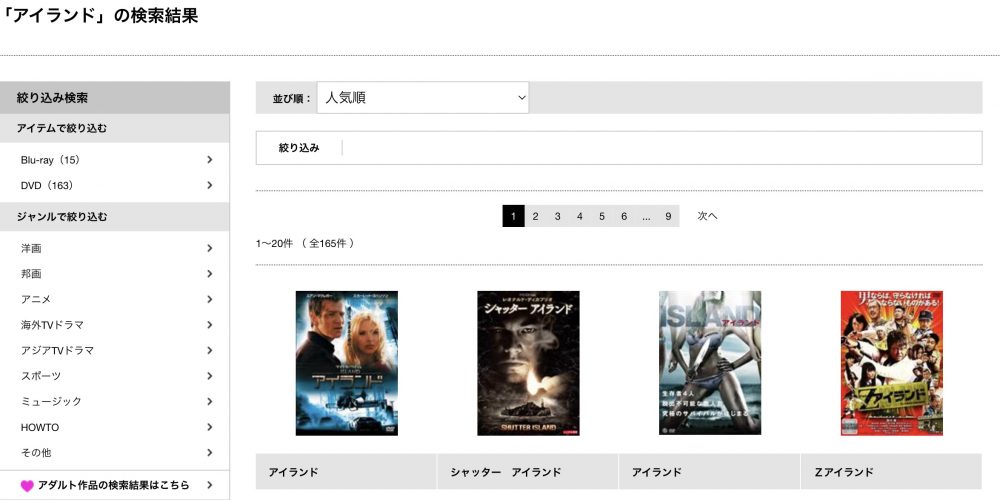This screenshot has height=500, width=1000.
Task: Go to results page 9
Action: point(668,216)
